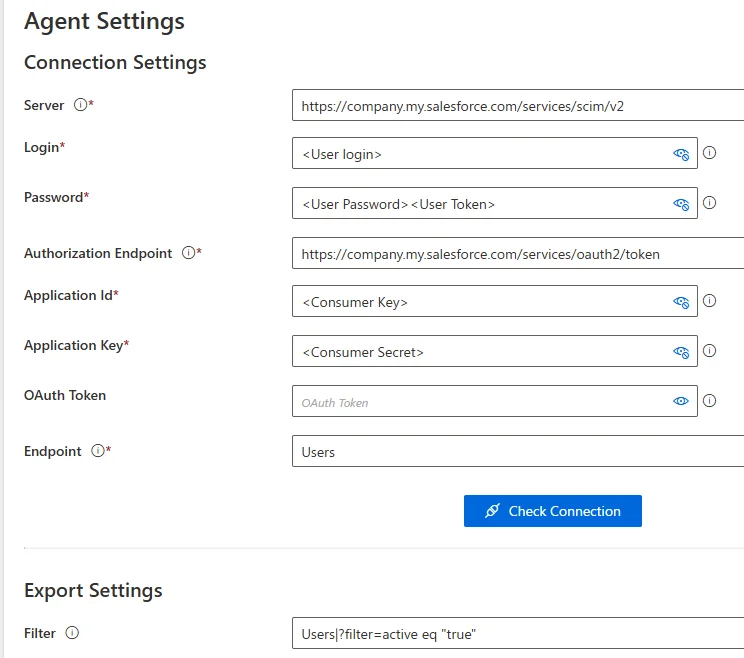Click the info icon next to Authorization Endpoint label
This screenshot has height=658, width=744.
[x=188, y=252]
